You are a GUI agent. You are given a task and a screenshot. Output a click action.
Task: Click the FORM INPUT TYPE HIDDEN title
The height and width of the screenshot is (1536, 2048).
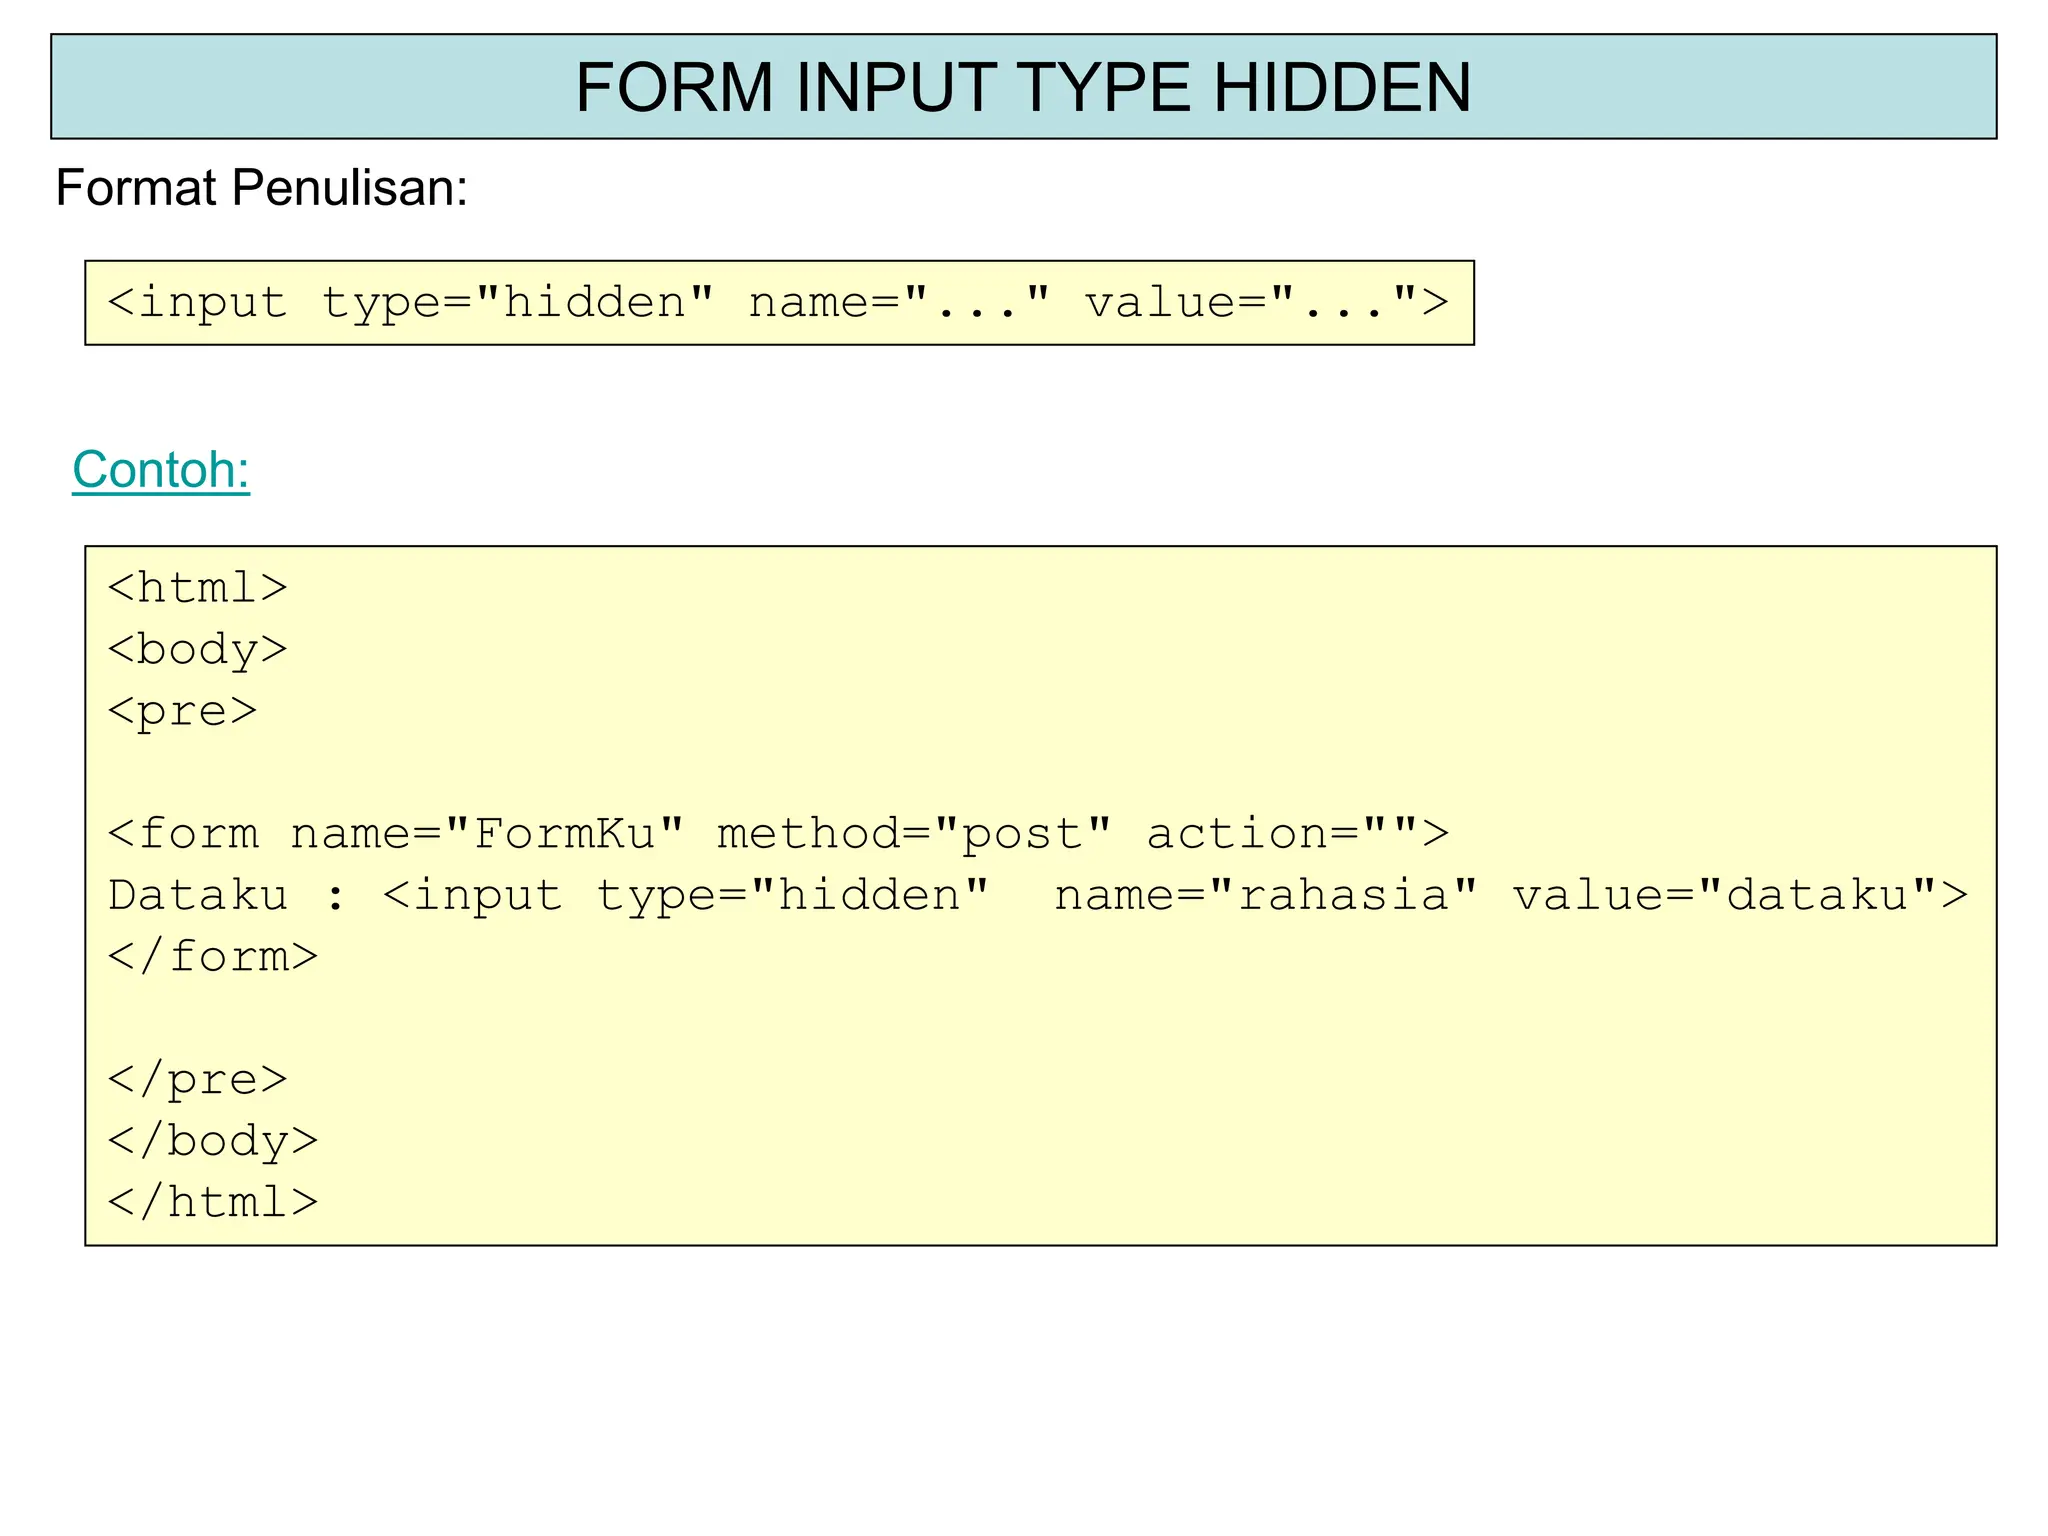tap(1022, 87)
